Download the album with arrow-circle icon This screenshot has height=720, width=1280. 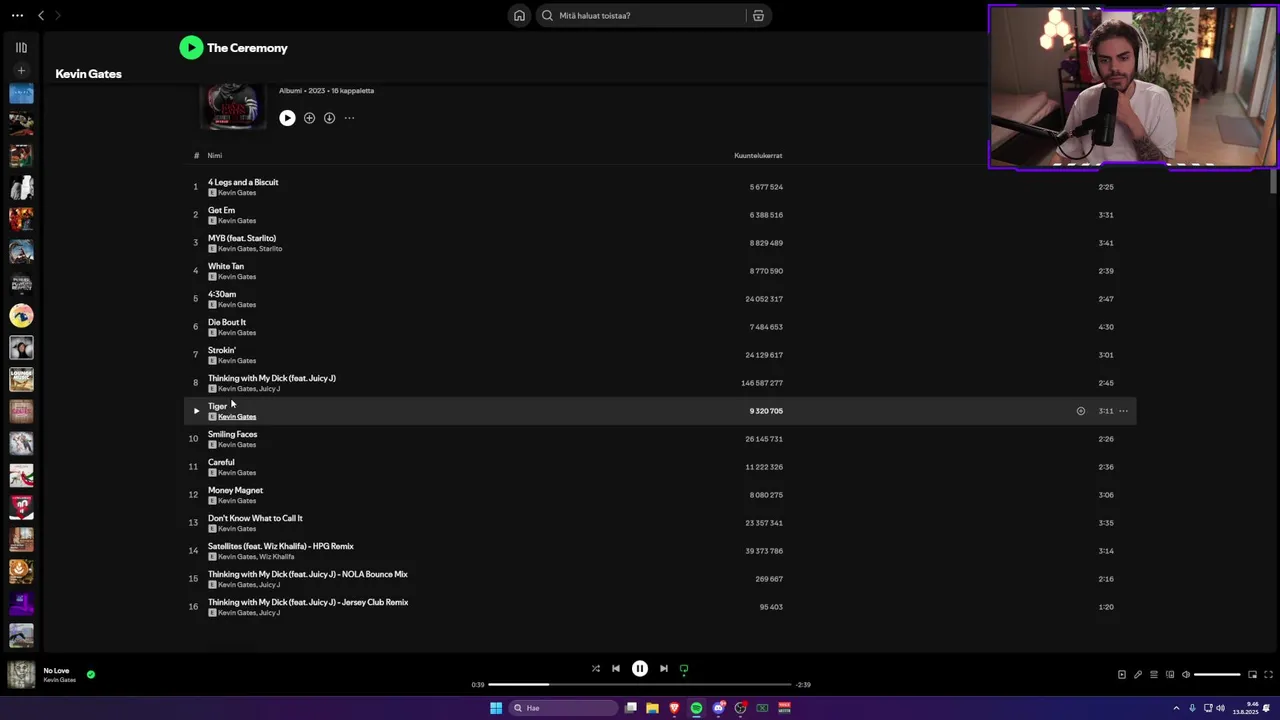(x=329, y=118)
